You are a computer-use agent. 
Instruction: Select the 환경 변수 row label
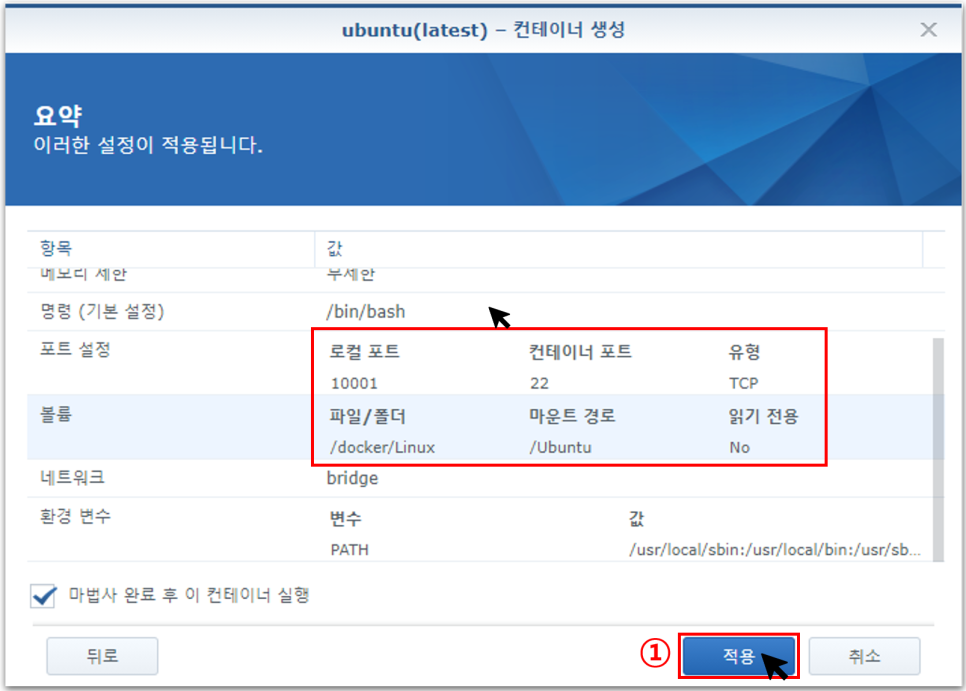click(75, 515)
